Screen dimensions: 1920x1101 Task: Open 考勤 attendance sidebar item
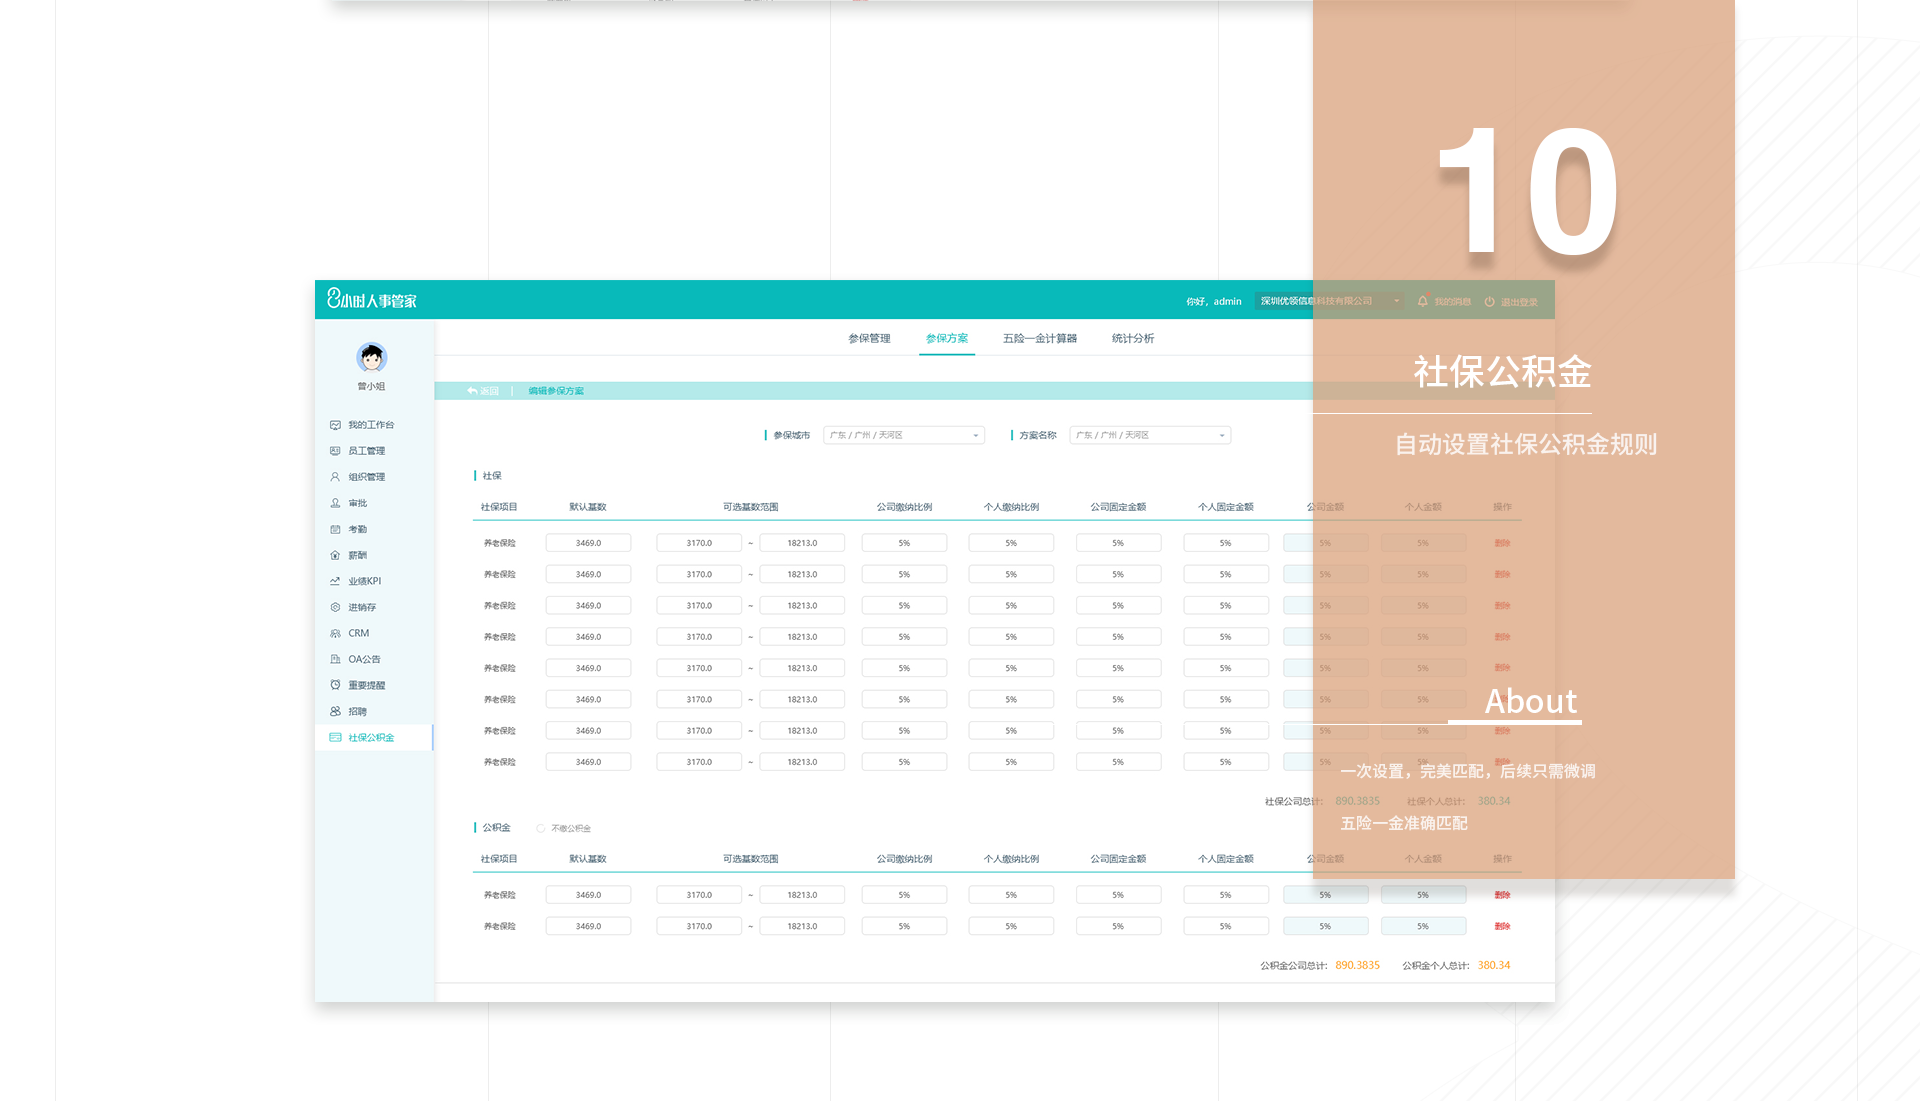click(357, 529)
